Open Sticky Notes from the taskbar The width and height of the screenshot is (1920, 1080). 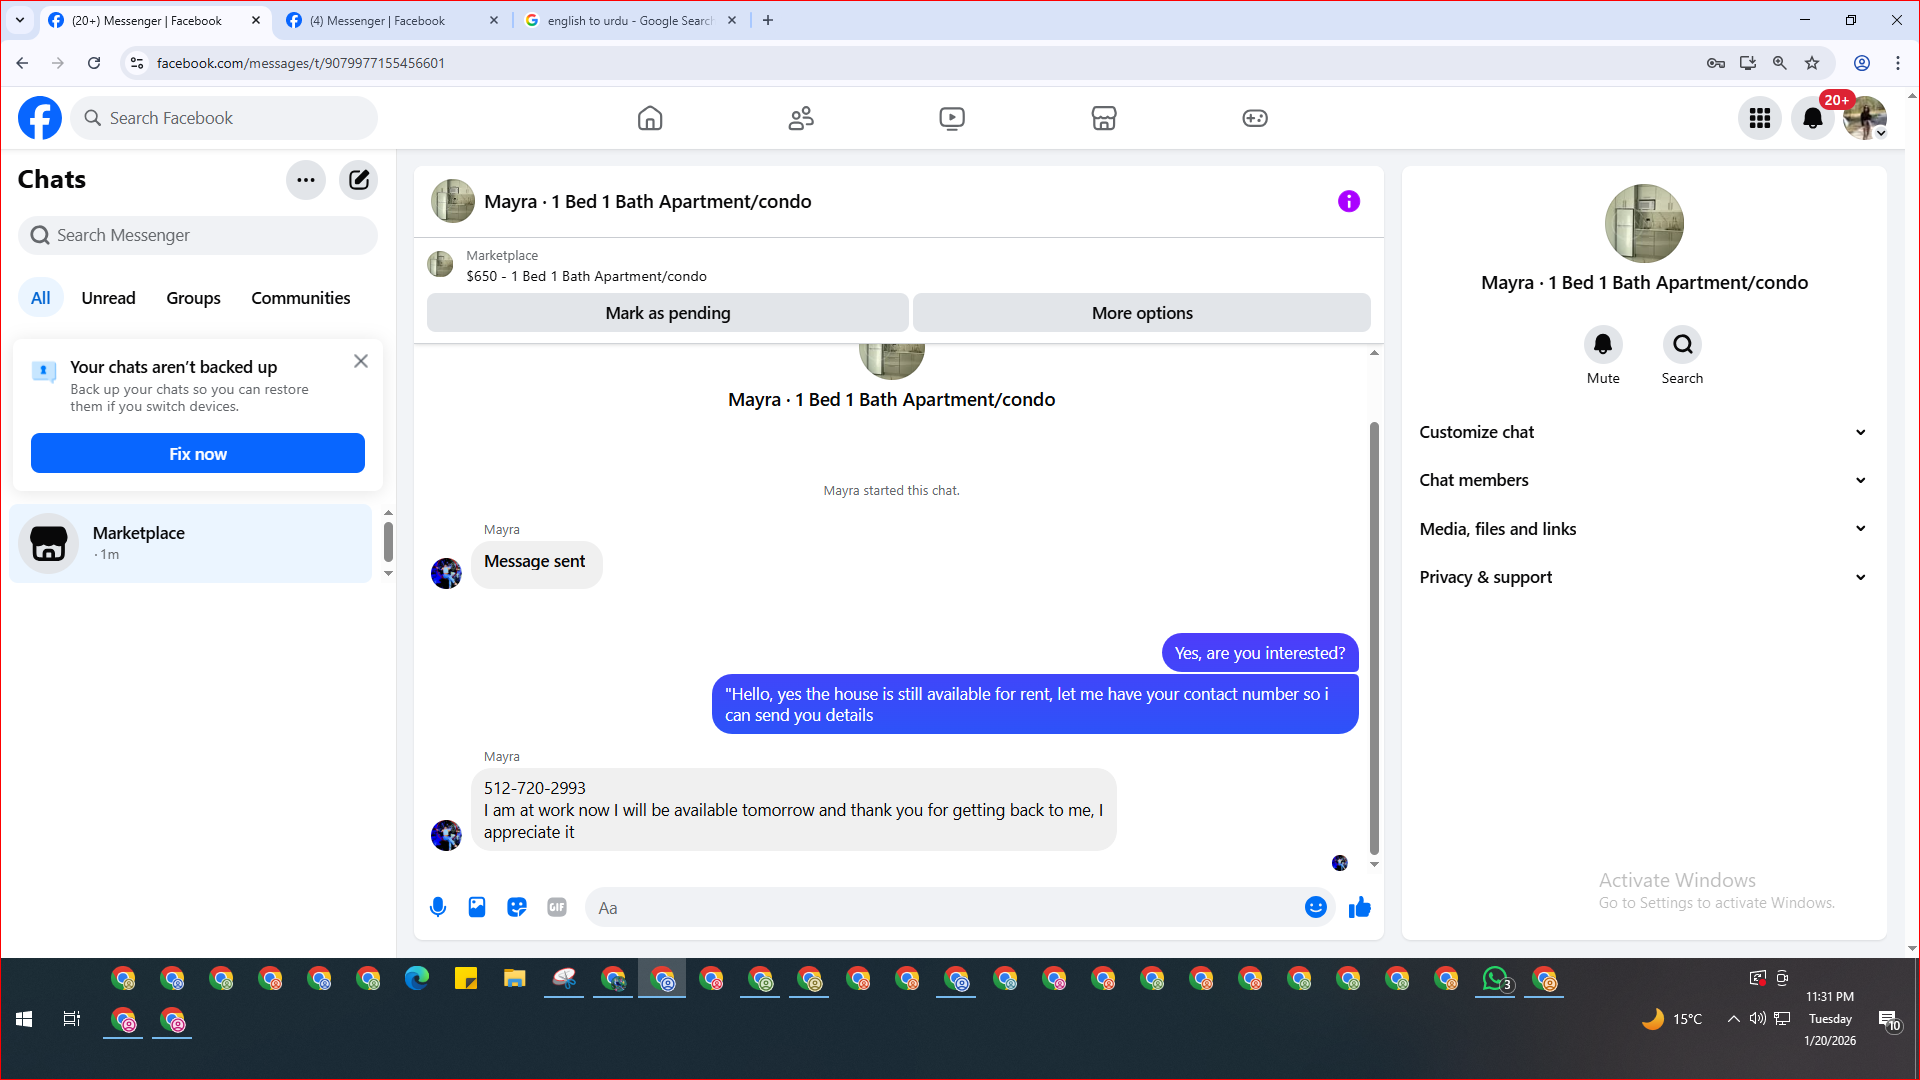(466, 979)
